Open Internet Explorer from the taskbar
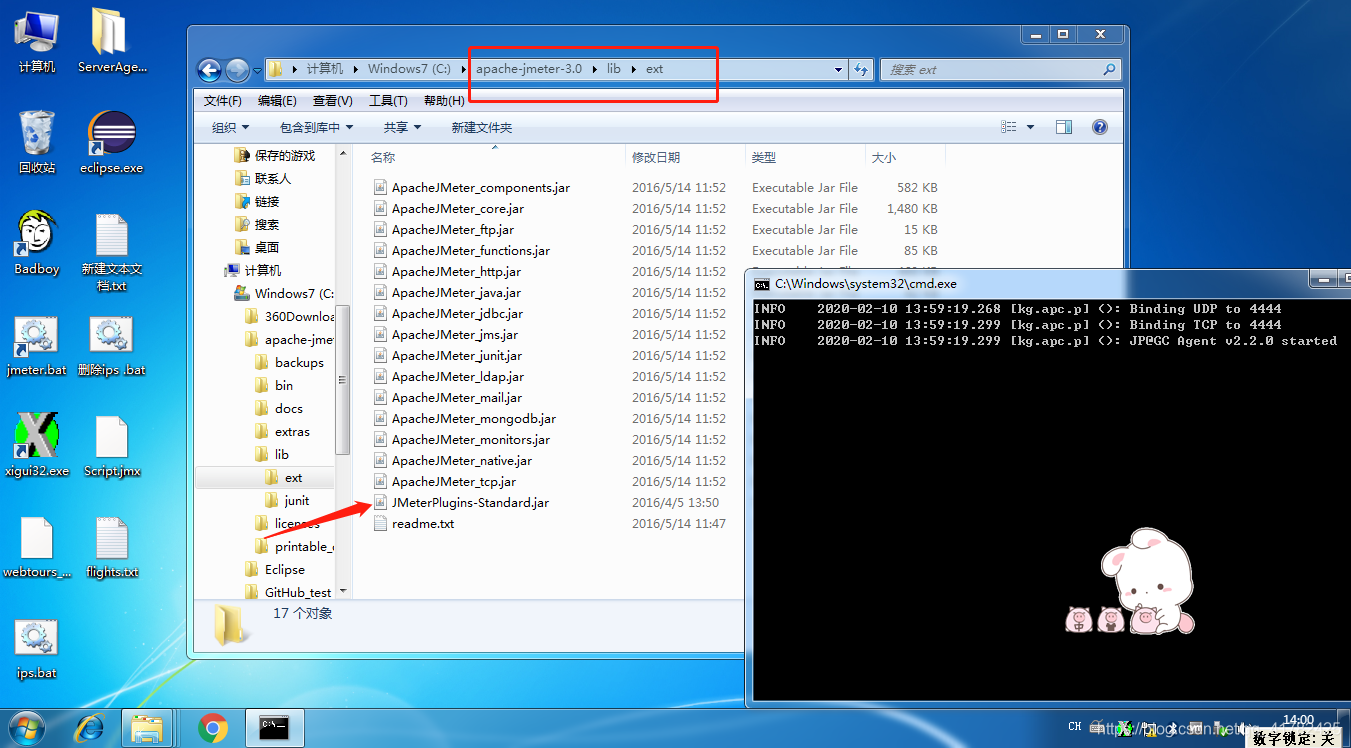1351x748 pixels. tap(89, 728)
